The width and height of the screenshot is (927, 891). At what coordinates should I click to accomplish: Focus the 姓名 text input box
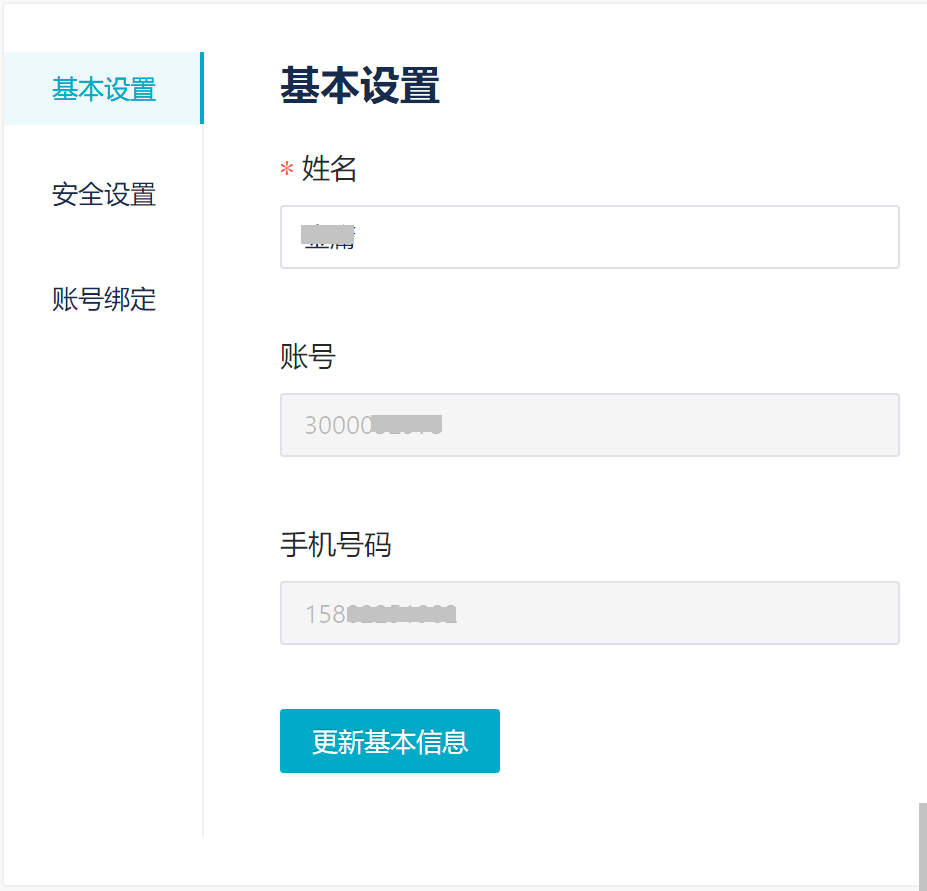589,237
